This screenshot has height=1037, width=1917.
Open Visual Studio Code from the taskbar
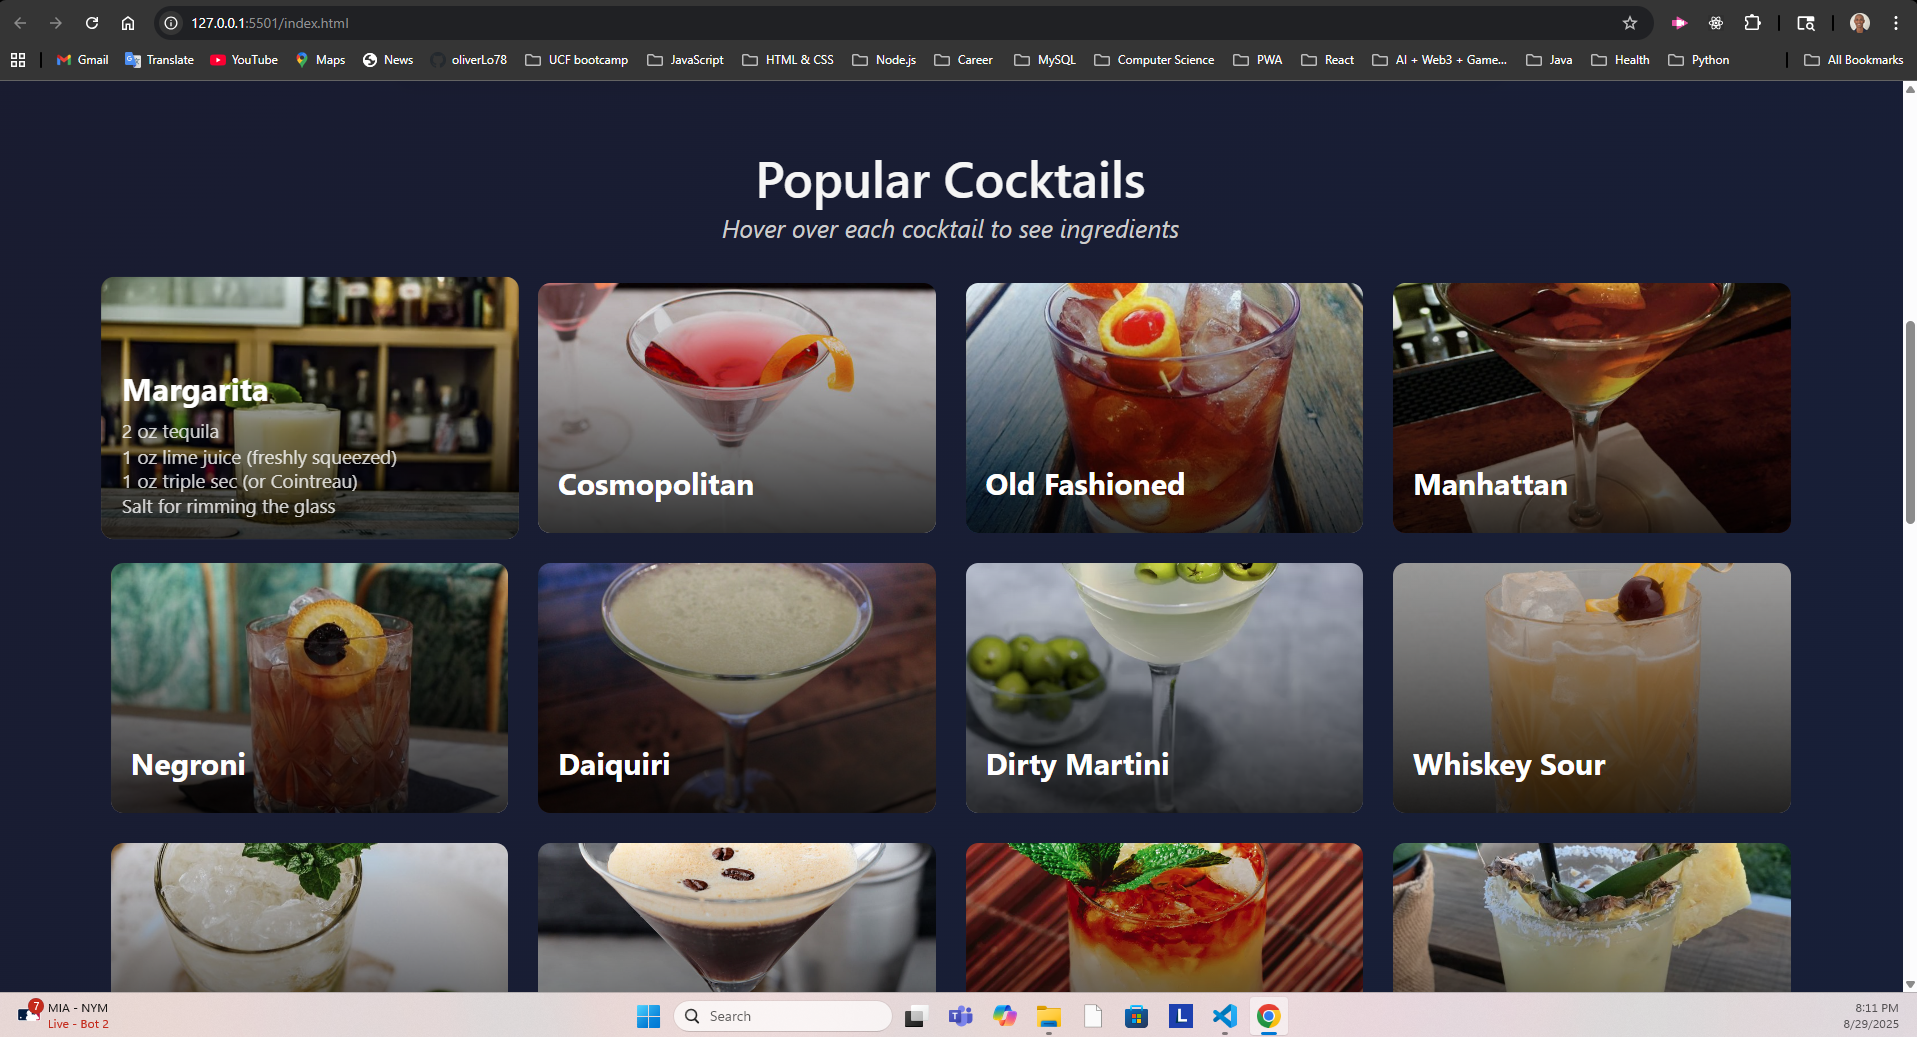(1224, 1015)
